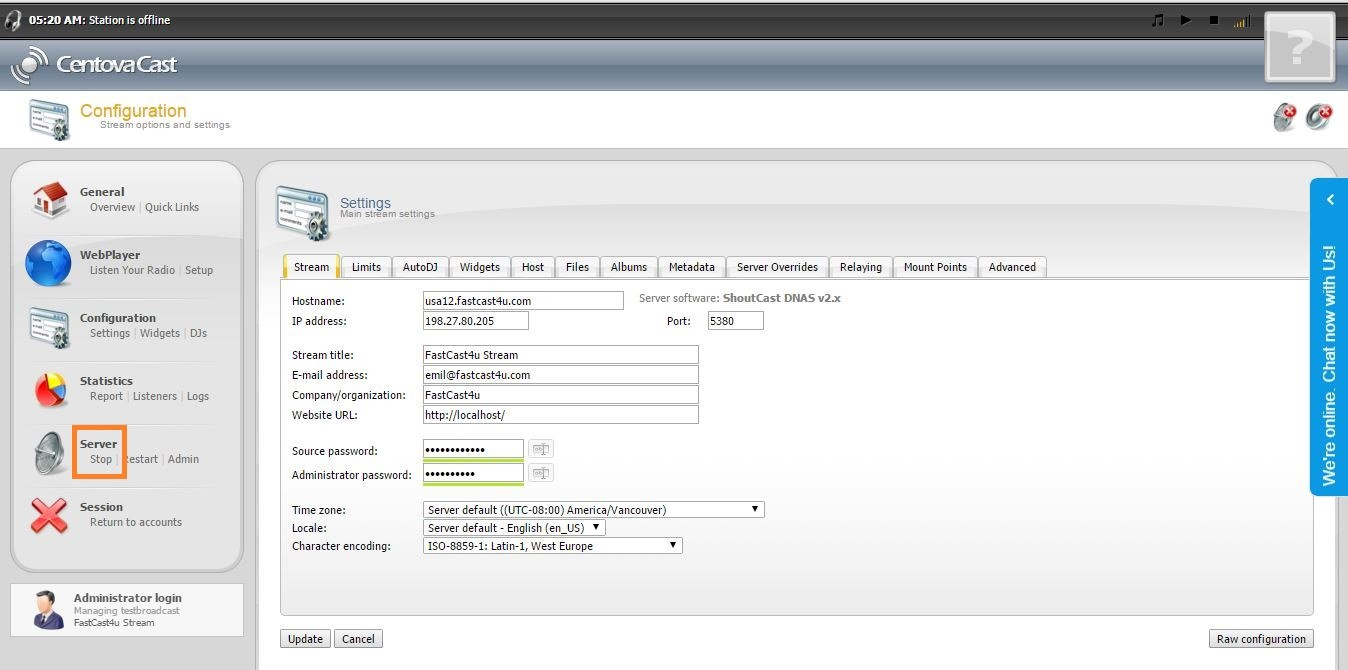Viewport: 1348px width, 670px height.
Task: Click the General house icon
Action: point(50,199)
